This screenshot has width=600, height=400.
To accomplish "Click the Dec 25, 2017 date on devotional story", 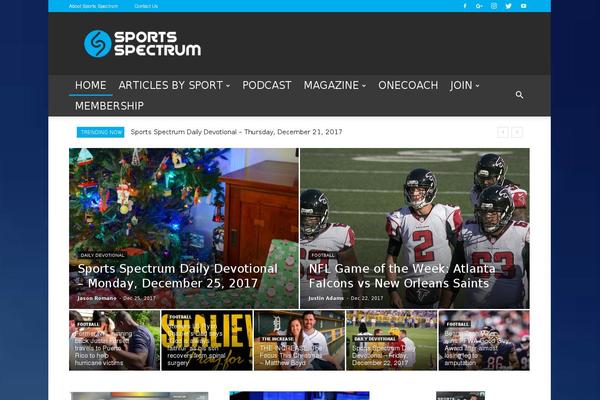I will [139, 298].
